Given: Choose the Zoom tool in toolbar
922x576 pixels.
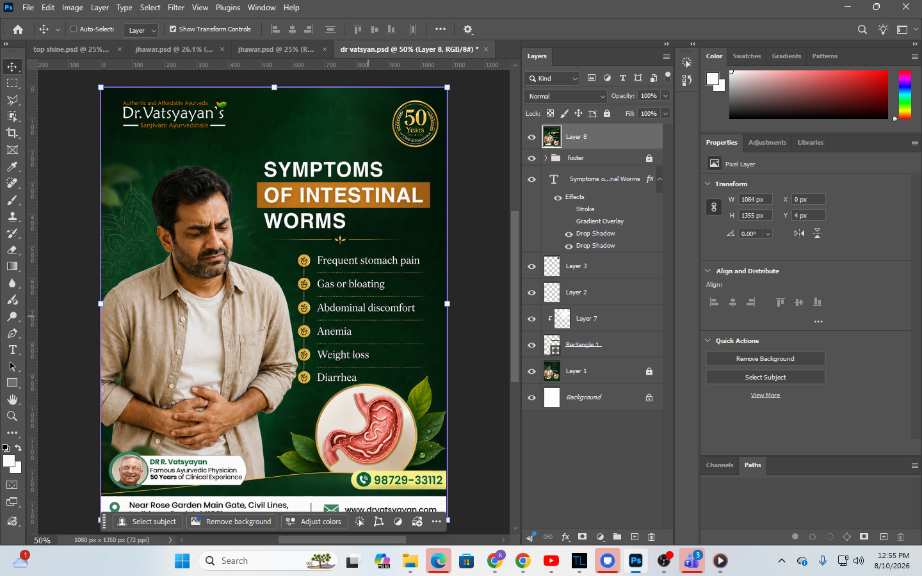Looking at the screenshot, I should 12,416.
